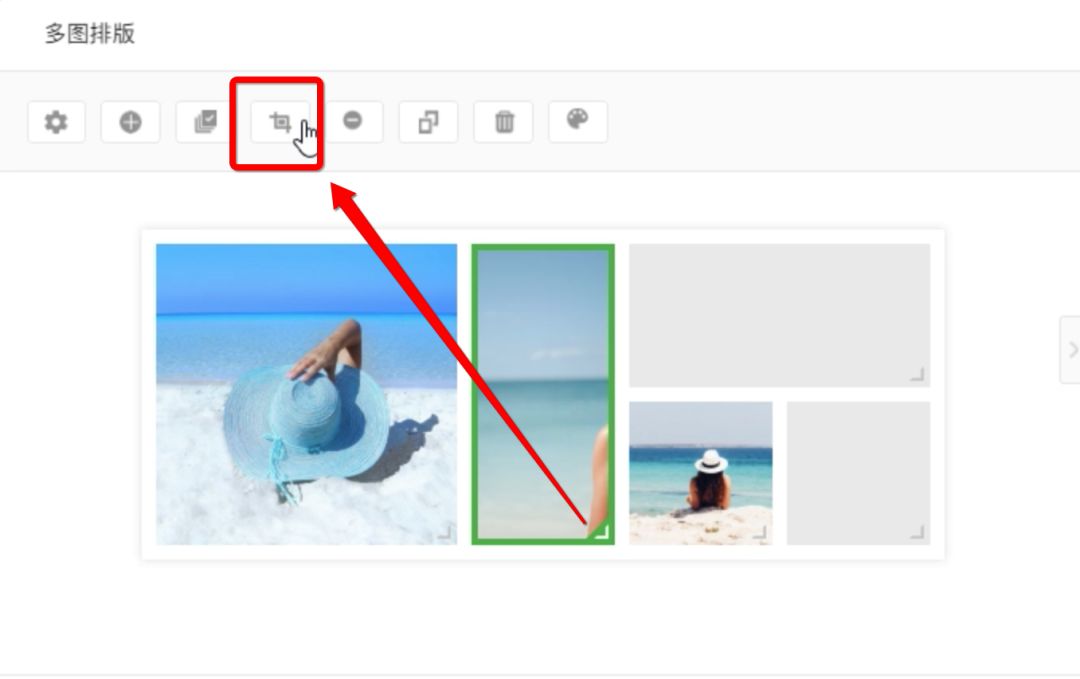This screenshot has height=679, width=1080.
Task: Select the large empty gray cell
Action: coord(780,315)
